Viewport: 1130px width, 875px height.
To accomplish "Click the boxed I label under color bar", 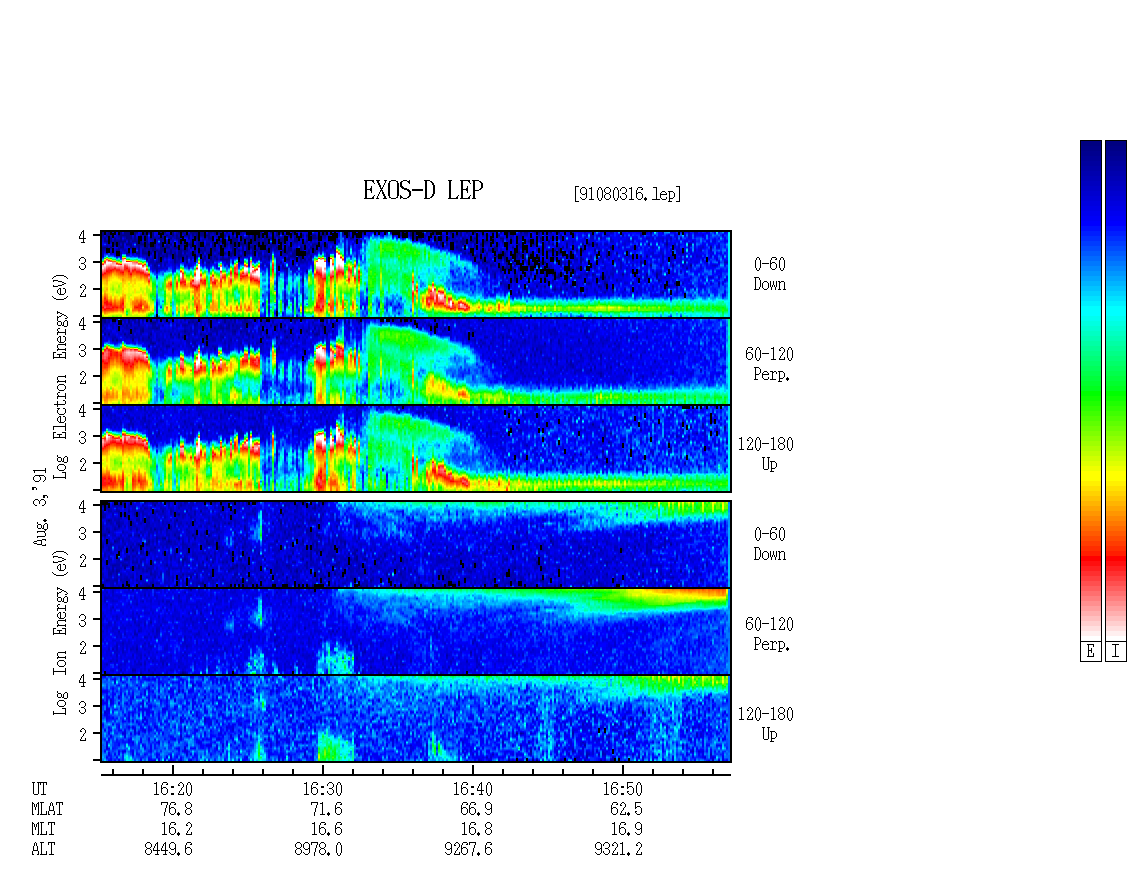I will 1116,651.
